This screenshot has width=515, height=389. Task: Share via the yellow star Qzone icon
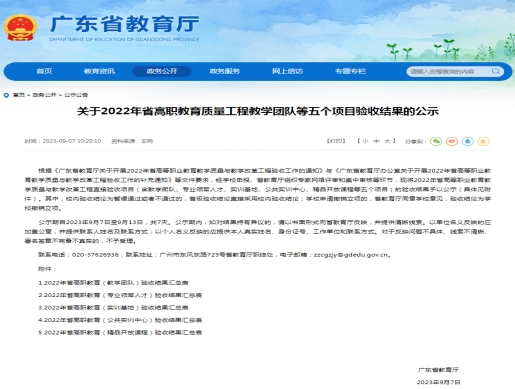point(483,141)
